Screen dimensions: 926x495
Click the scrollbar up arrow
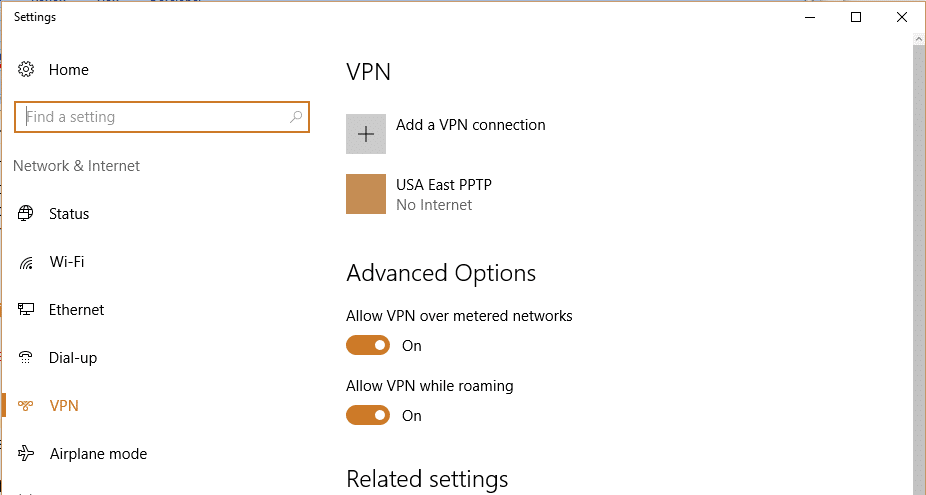point(919,39)
